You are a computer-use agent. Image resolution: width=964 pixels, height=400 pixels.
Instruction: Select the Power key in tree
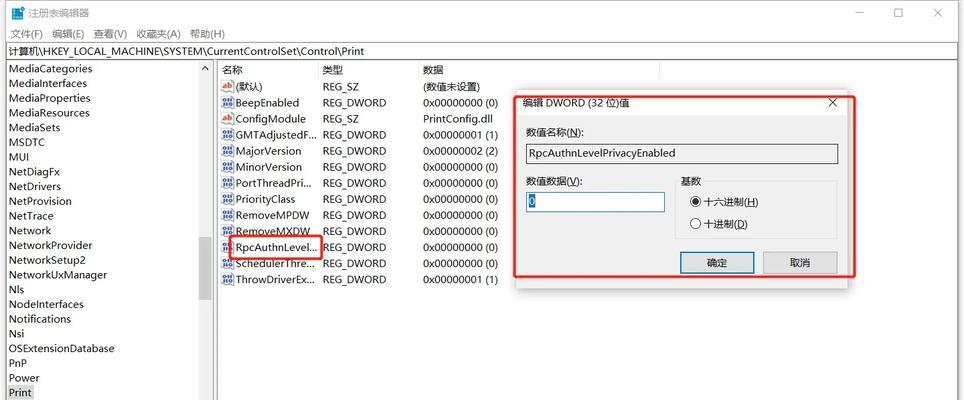click(x=24, y=378)
